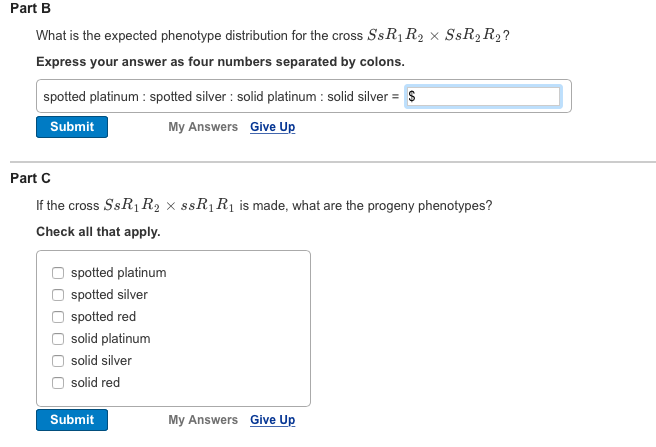Enable the solid platinum checkbox

coord(59,339)
